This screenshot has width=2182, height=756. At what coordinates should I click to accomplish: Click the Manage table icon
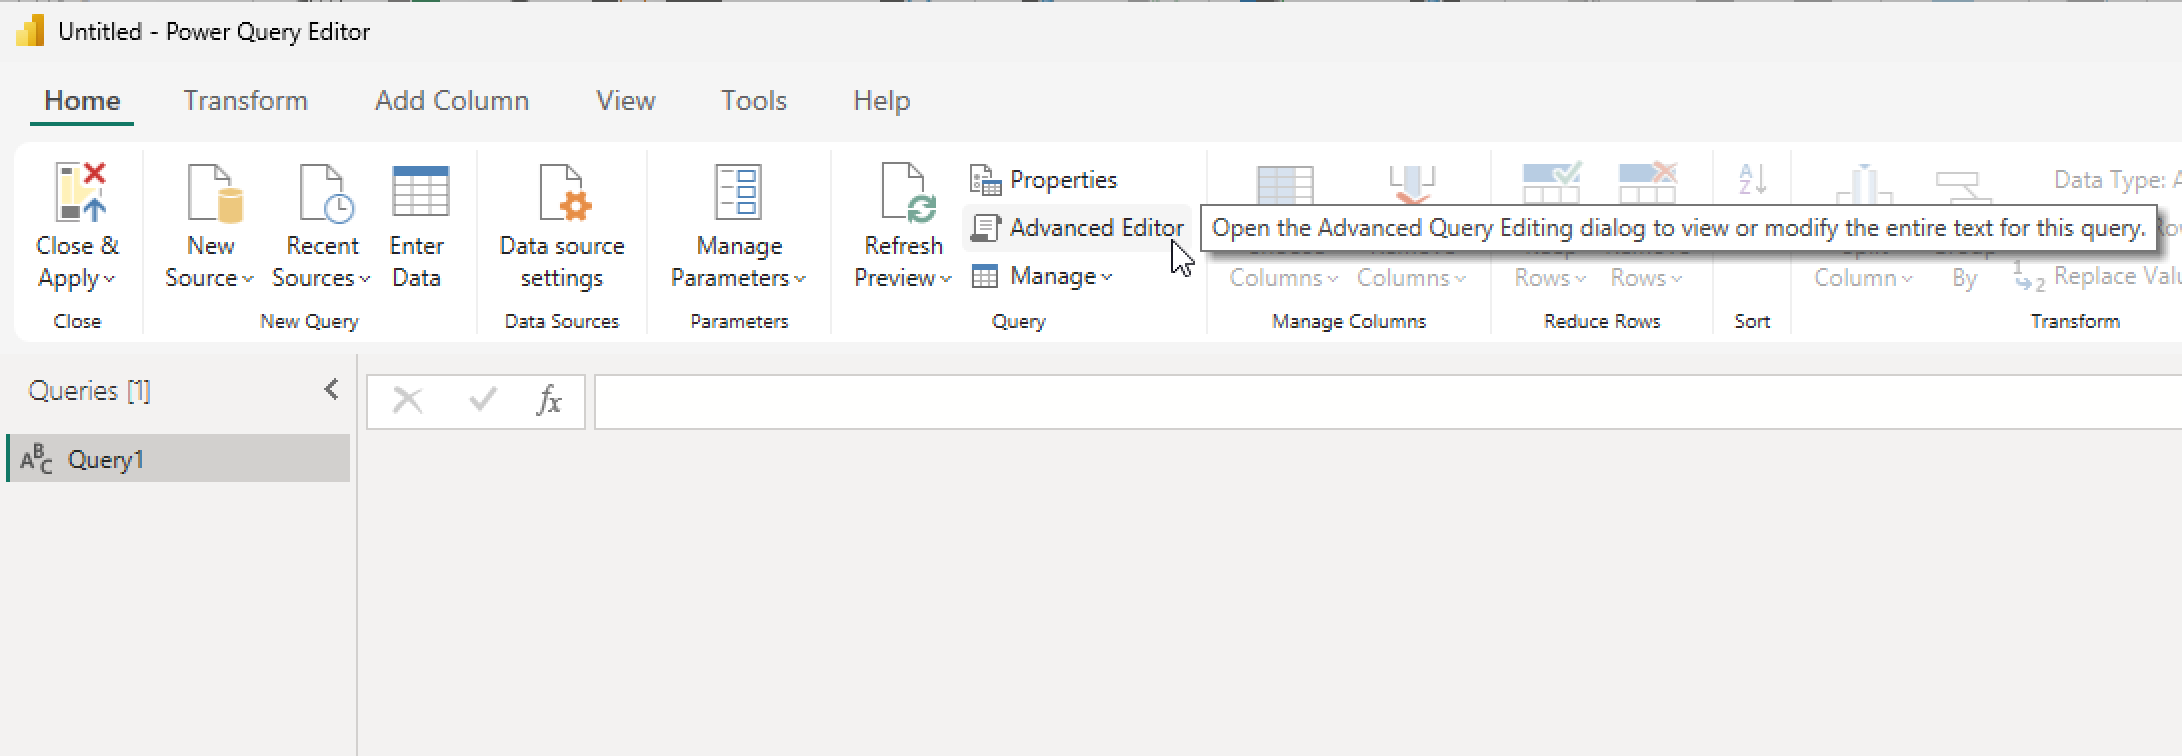click(x=985, y=276)
